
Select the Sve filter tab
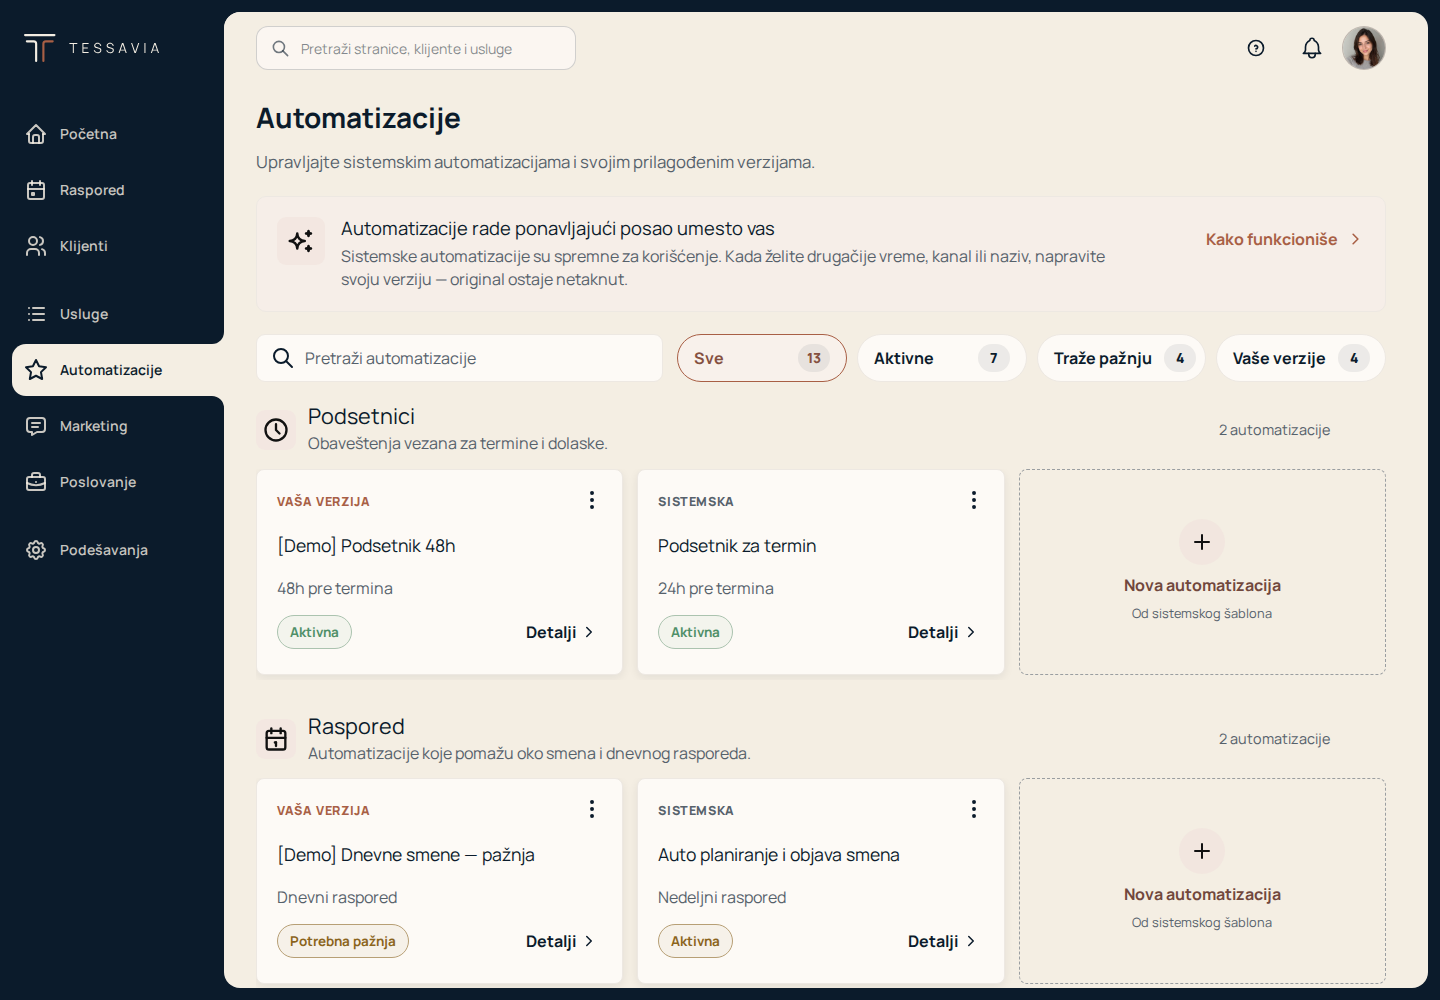(x=762, y=358)
